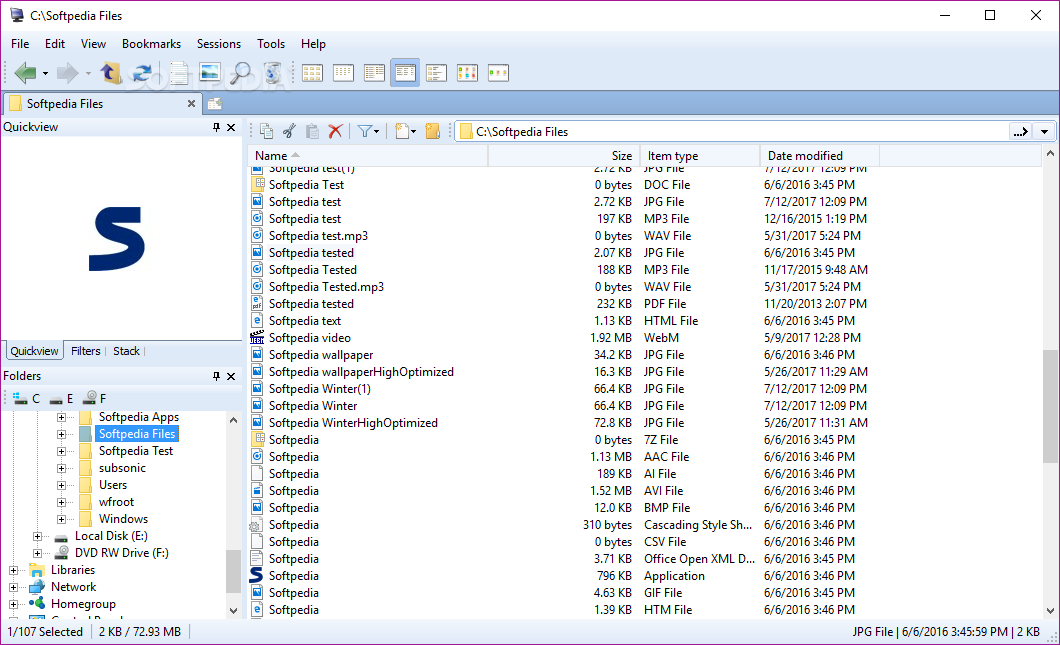The image size is (1060, 645).
Task: Switch to the last filmstrip view icon
Action: pyautogui.click(x=498, y=72)
